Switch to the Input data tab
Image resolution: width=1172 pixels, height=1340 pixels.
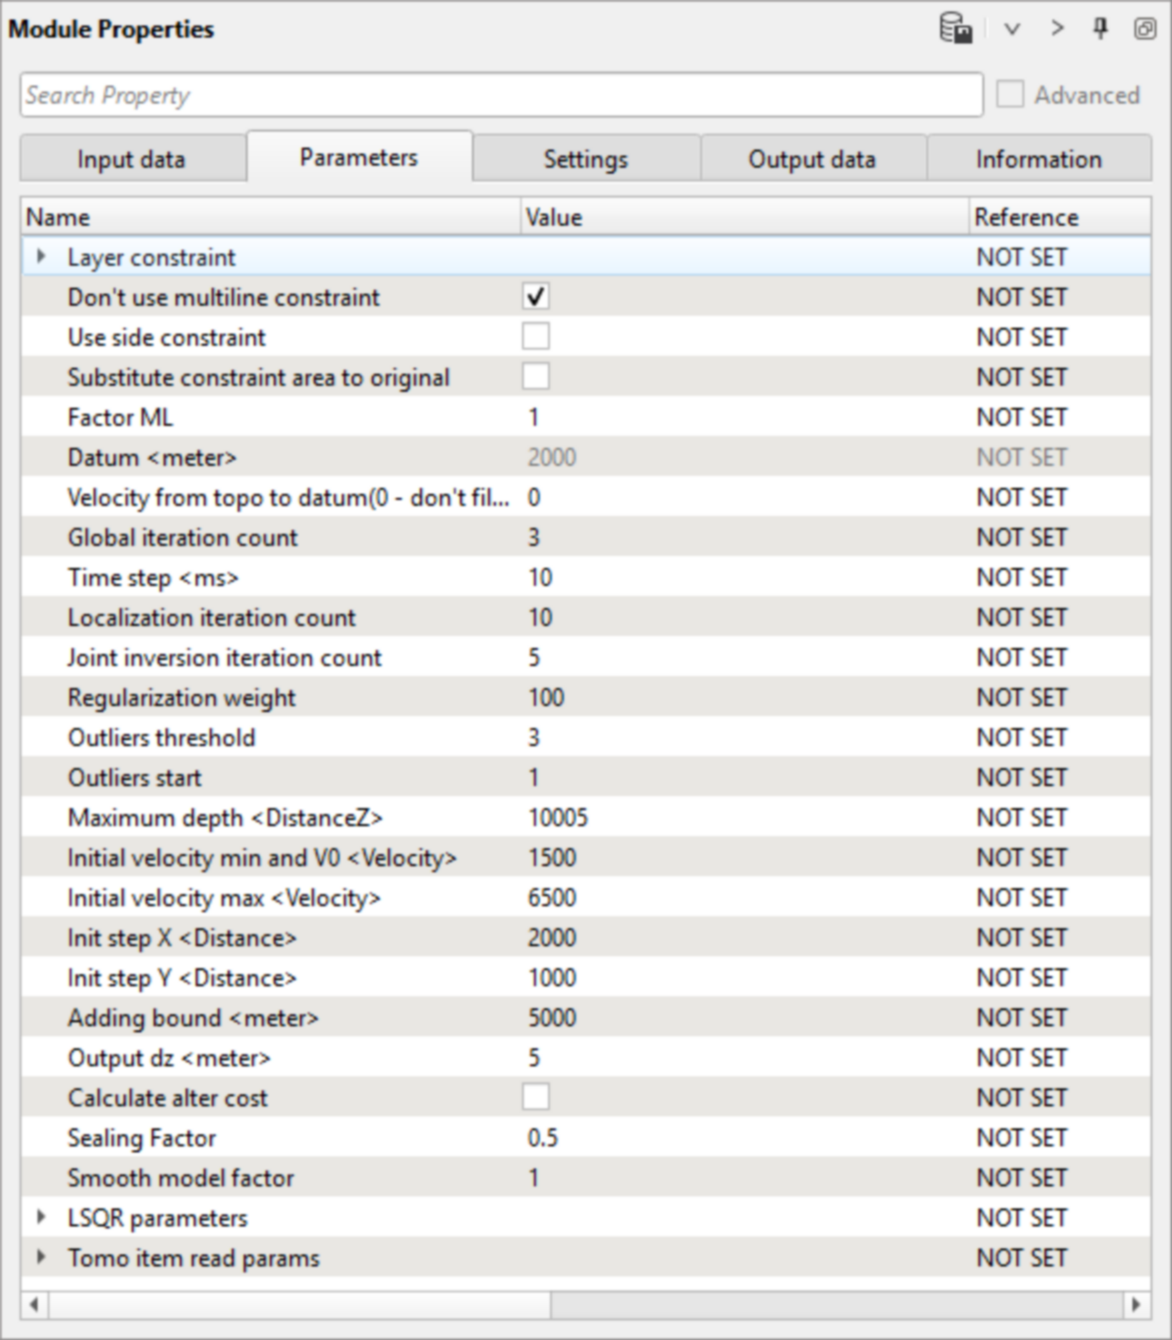click(131, 159)
